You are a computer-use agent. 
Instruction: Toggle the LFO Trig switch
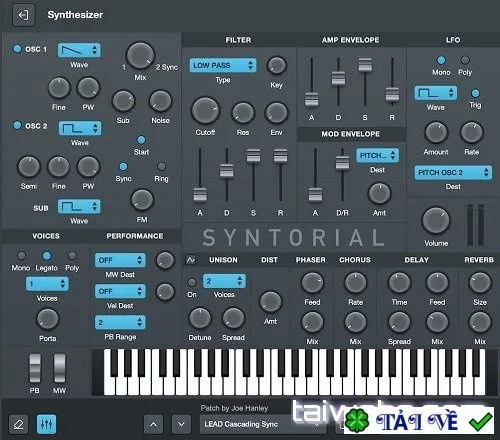coord(475,93)
